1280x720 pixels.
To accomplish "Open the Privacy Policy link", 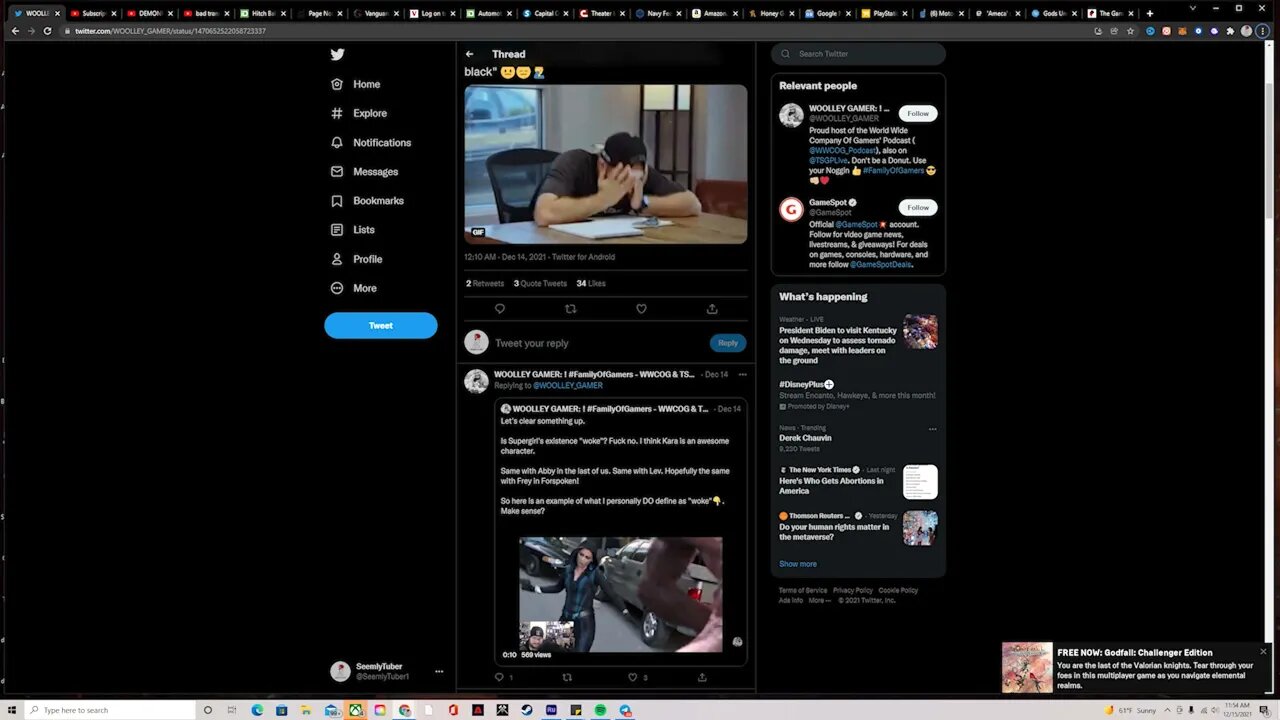I will [853, 590].
